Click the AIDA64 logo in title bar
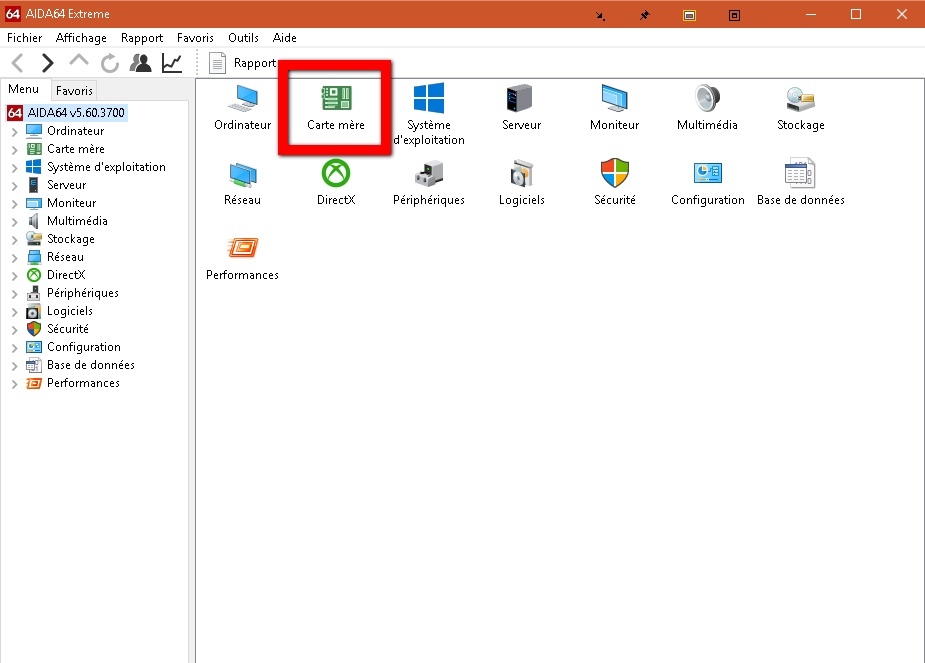Viewport: 925px width, 663px height. pos(13,14)
